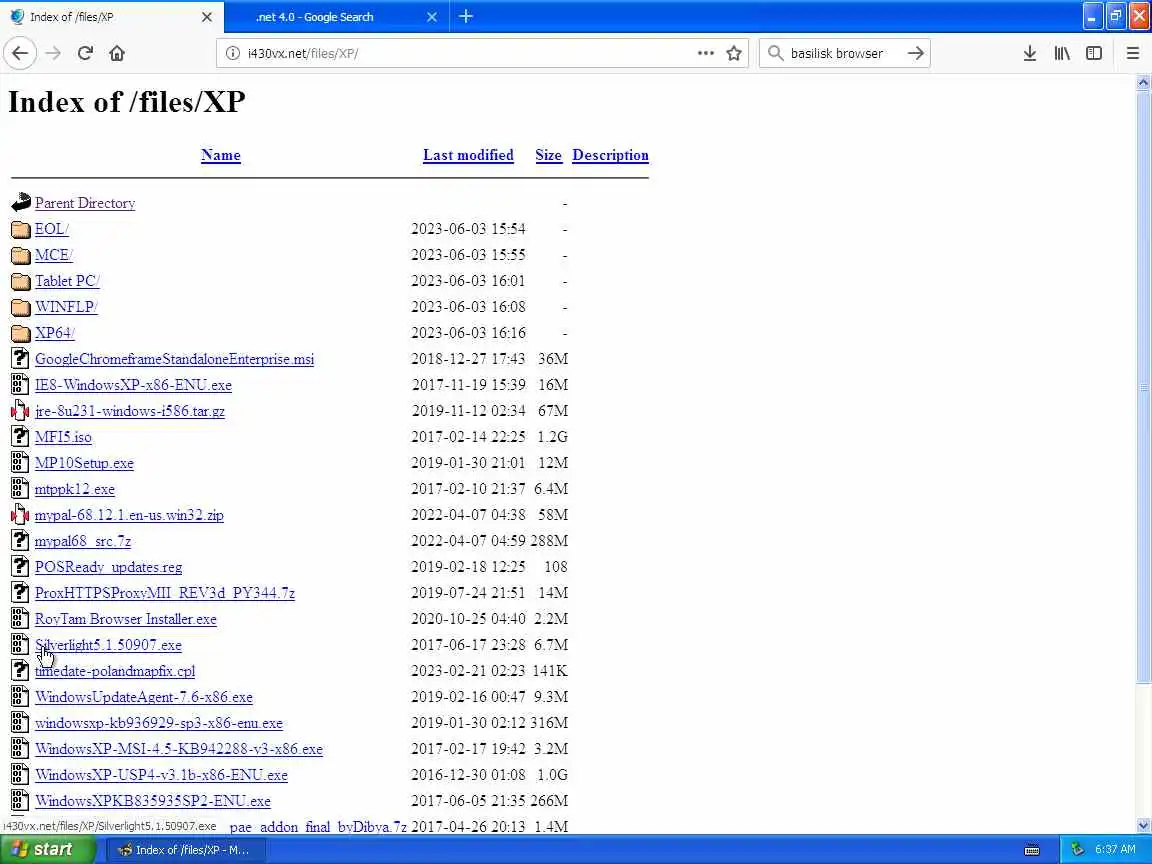Submit the basilisk browser search arrow
This screenshot has height=864, width=1152.
pyautogui.click(x=915, y=53)
